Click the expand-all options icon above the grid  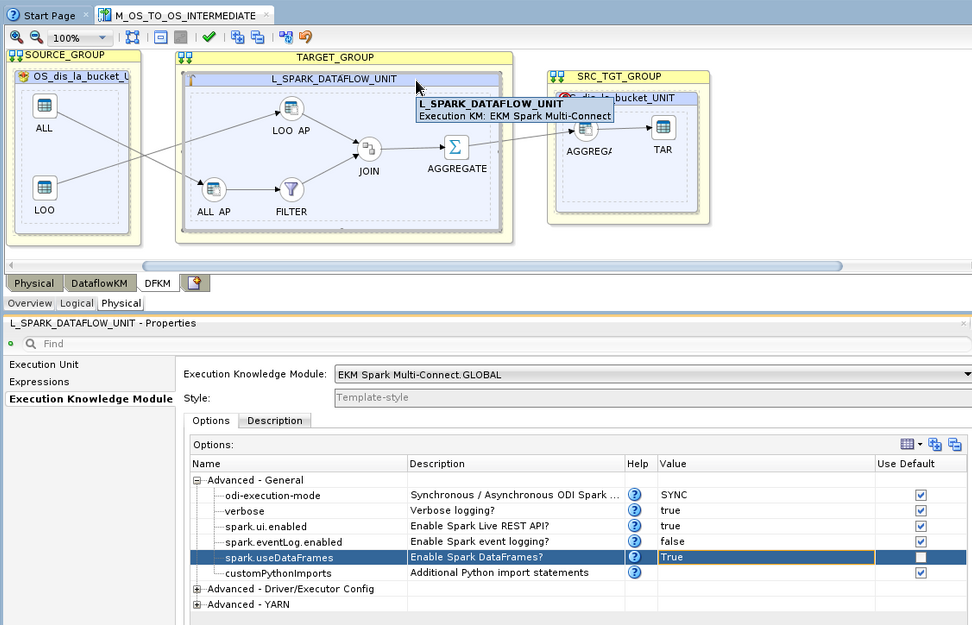[935, 444]
